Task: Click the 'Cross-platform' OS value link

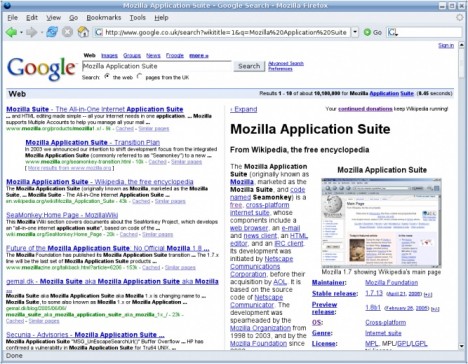Action: (385, 323)
